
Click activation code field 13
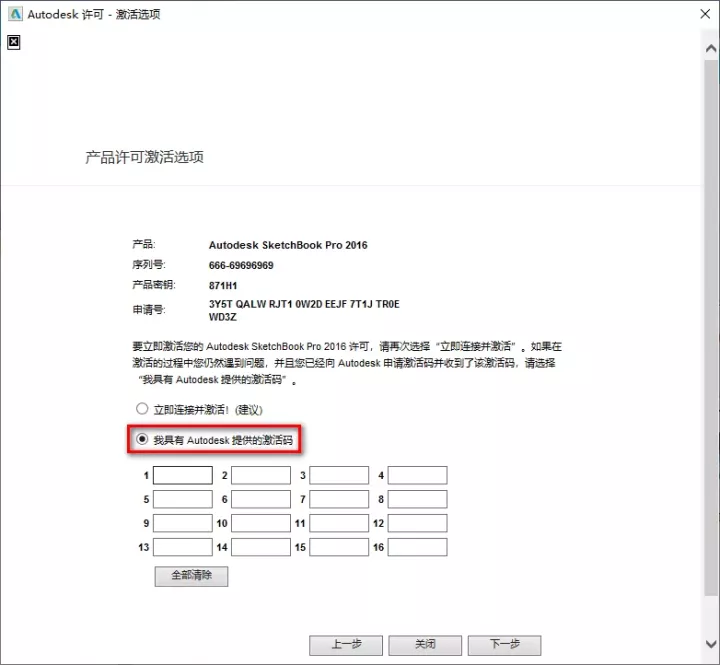[182, 547]
